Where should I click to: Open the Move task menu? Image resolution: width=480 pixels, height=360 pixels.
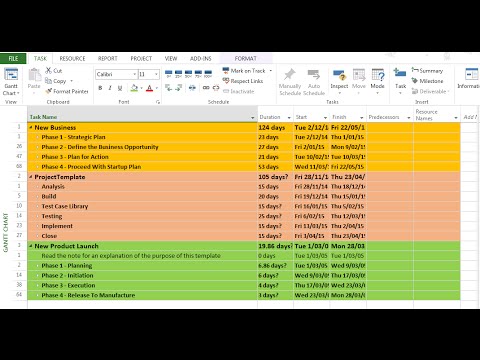[x=359, y=81]
